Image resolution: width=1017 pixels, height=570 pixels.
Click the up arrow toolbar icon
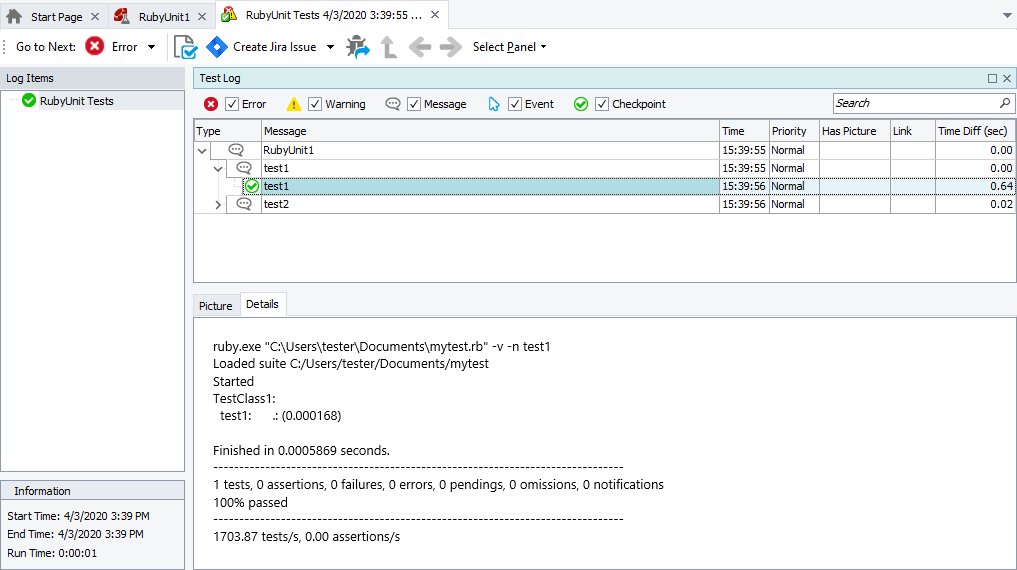(389, 47)
